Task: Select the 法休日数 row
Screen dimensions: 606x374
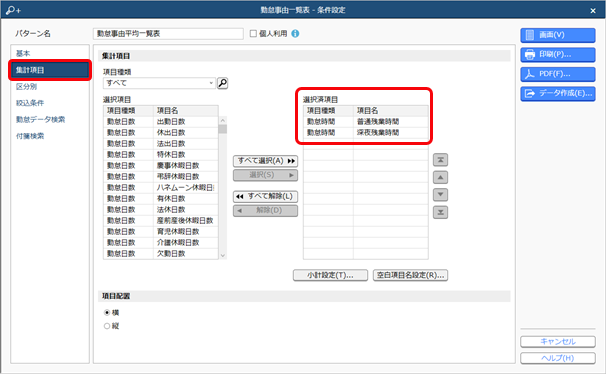Action: tap(161, 210)
